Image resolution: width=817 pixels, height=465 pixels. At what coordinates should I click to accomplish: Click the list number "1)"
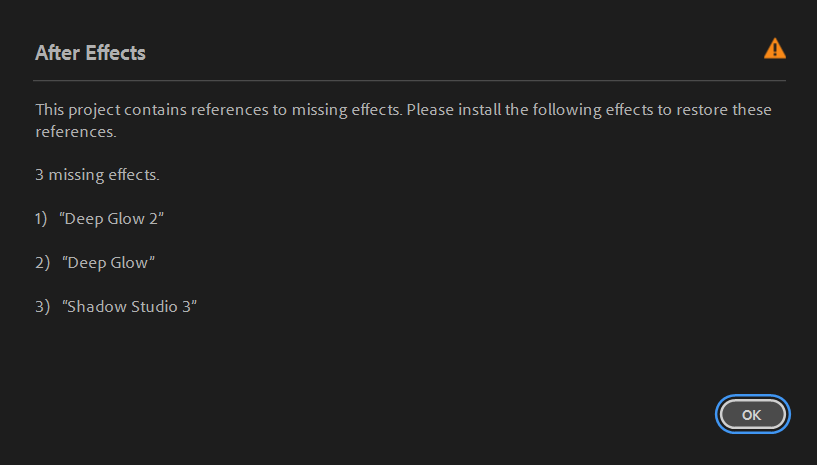(x=41, y=218)
